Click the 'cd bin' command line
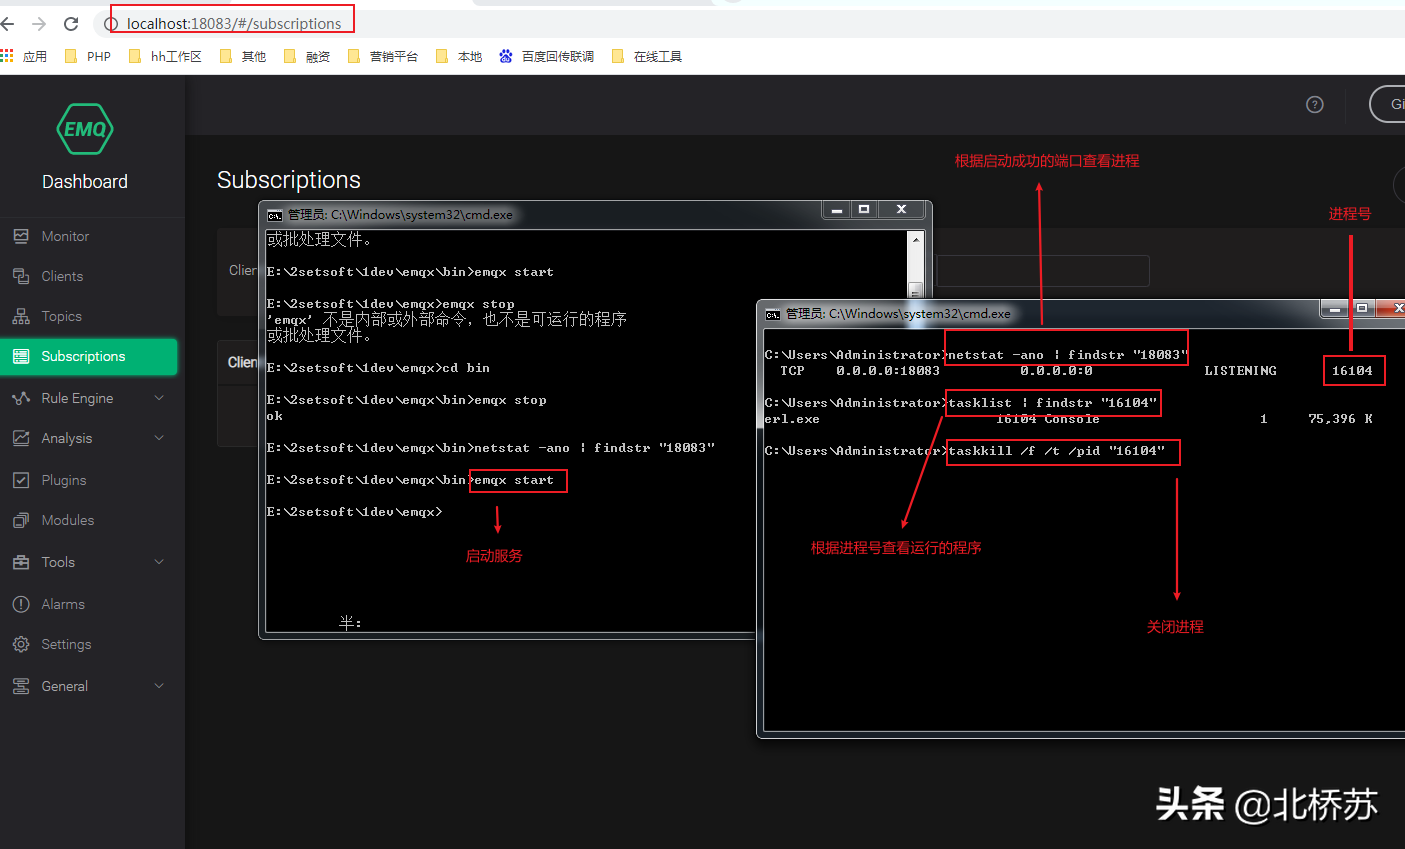This screenshot has height=849, width=1405. coord(378,368)
